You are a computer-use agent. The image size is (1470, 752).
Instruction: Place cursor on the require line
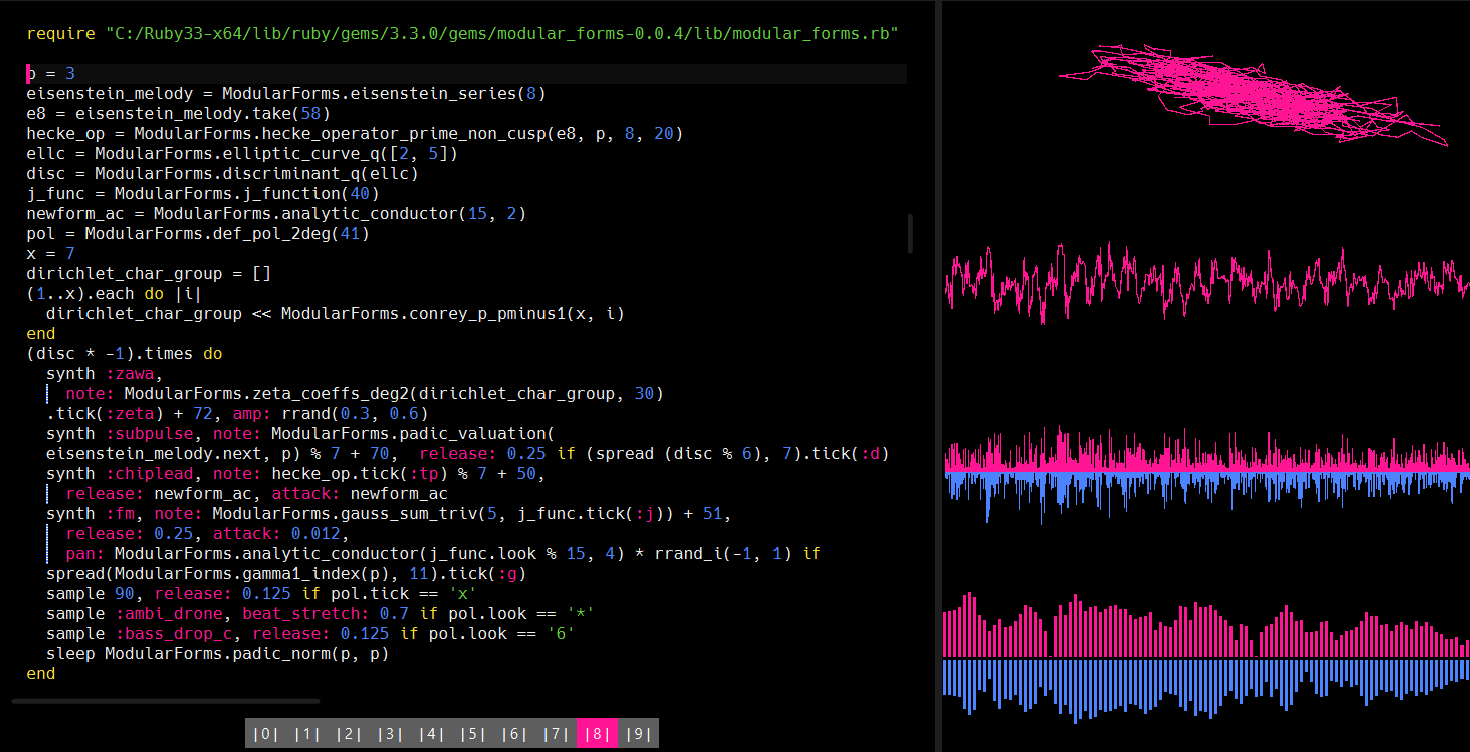pyautogui.click(x=462, y=34)
